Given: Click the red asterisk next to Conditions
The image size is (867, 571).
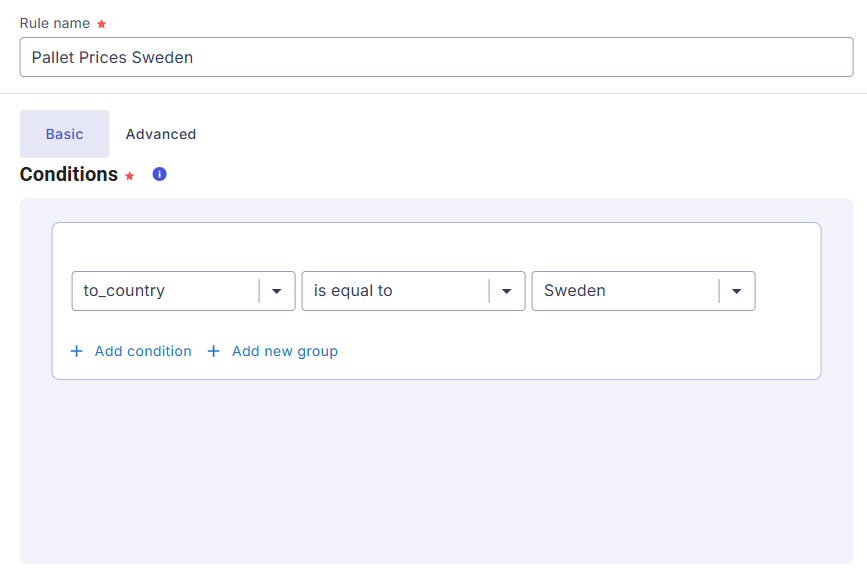Looking at the screenshot, I should tap(129, 176).
